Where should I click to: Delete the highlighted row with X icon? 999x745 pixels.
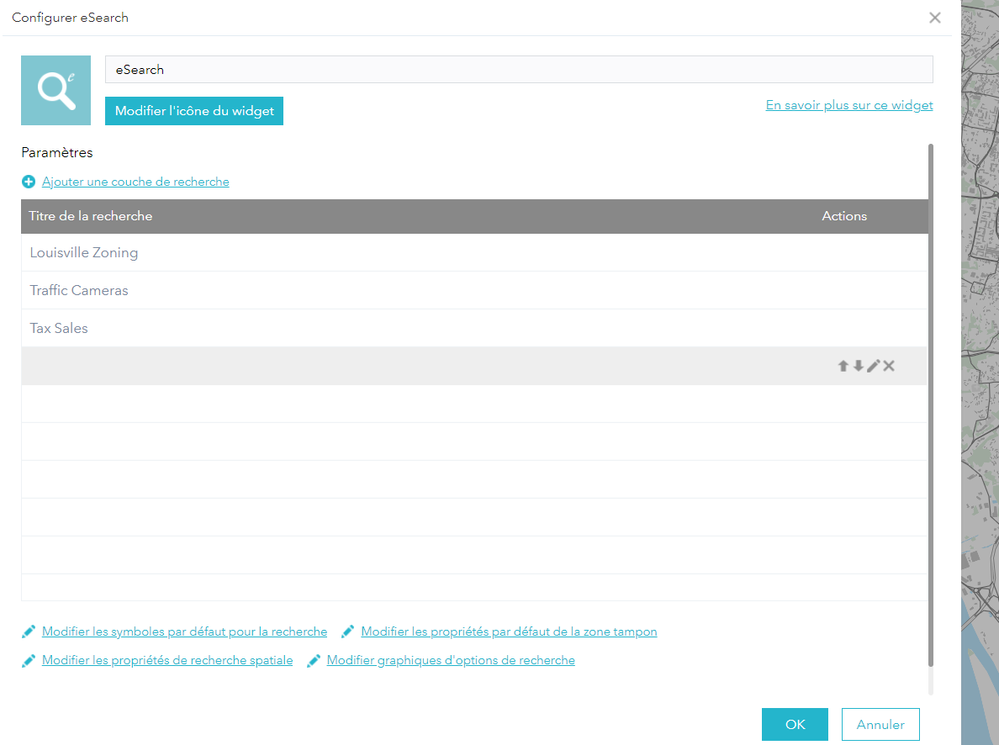(889, 366)
